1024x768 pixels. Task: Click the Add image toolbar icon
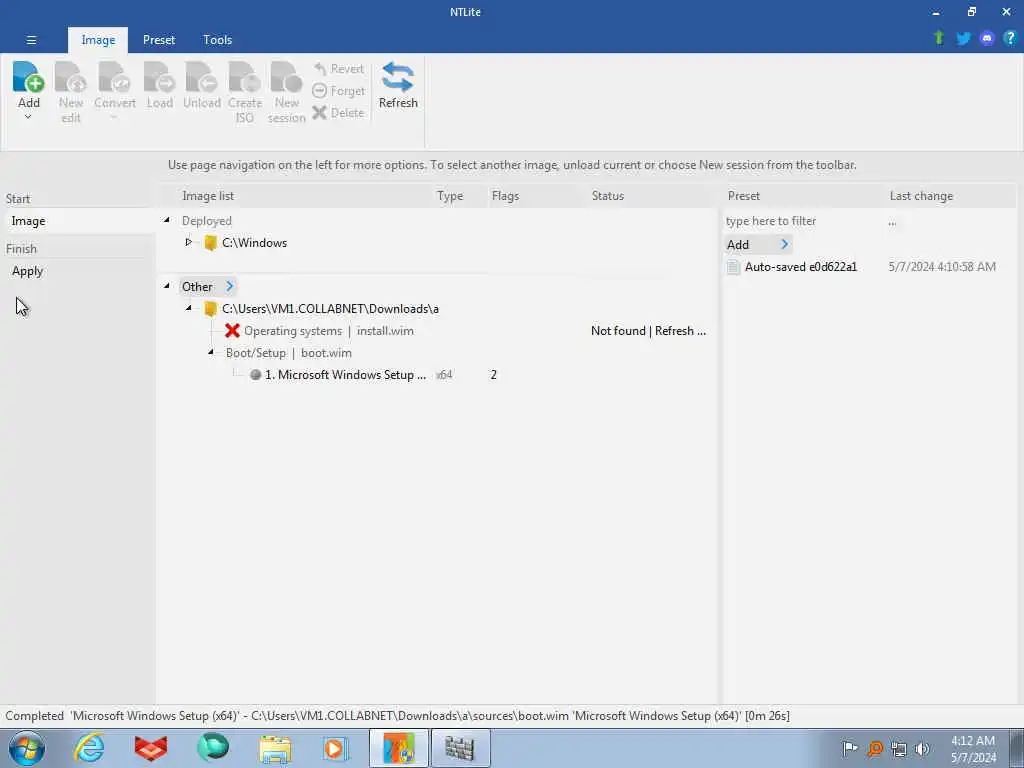click(28, 77)
